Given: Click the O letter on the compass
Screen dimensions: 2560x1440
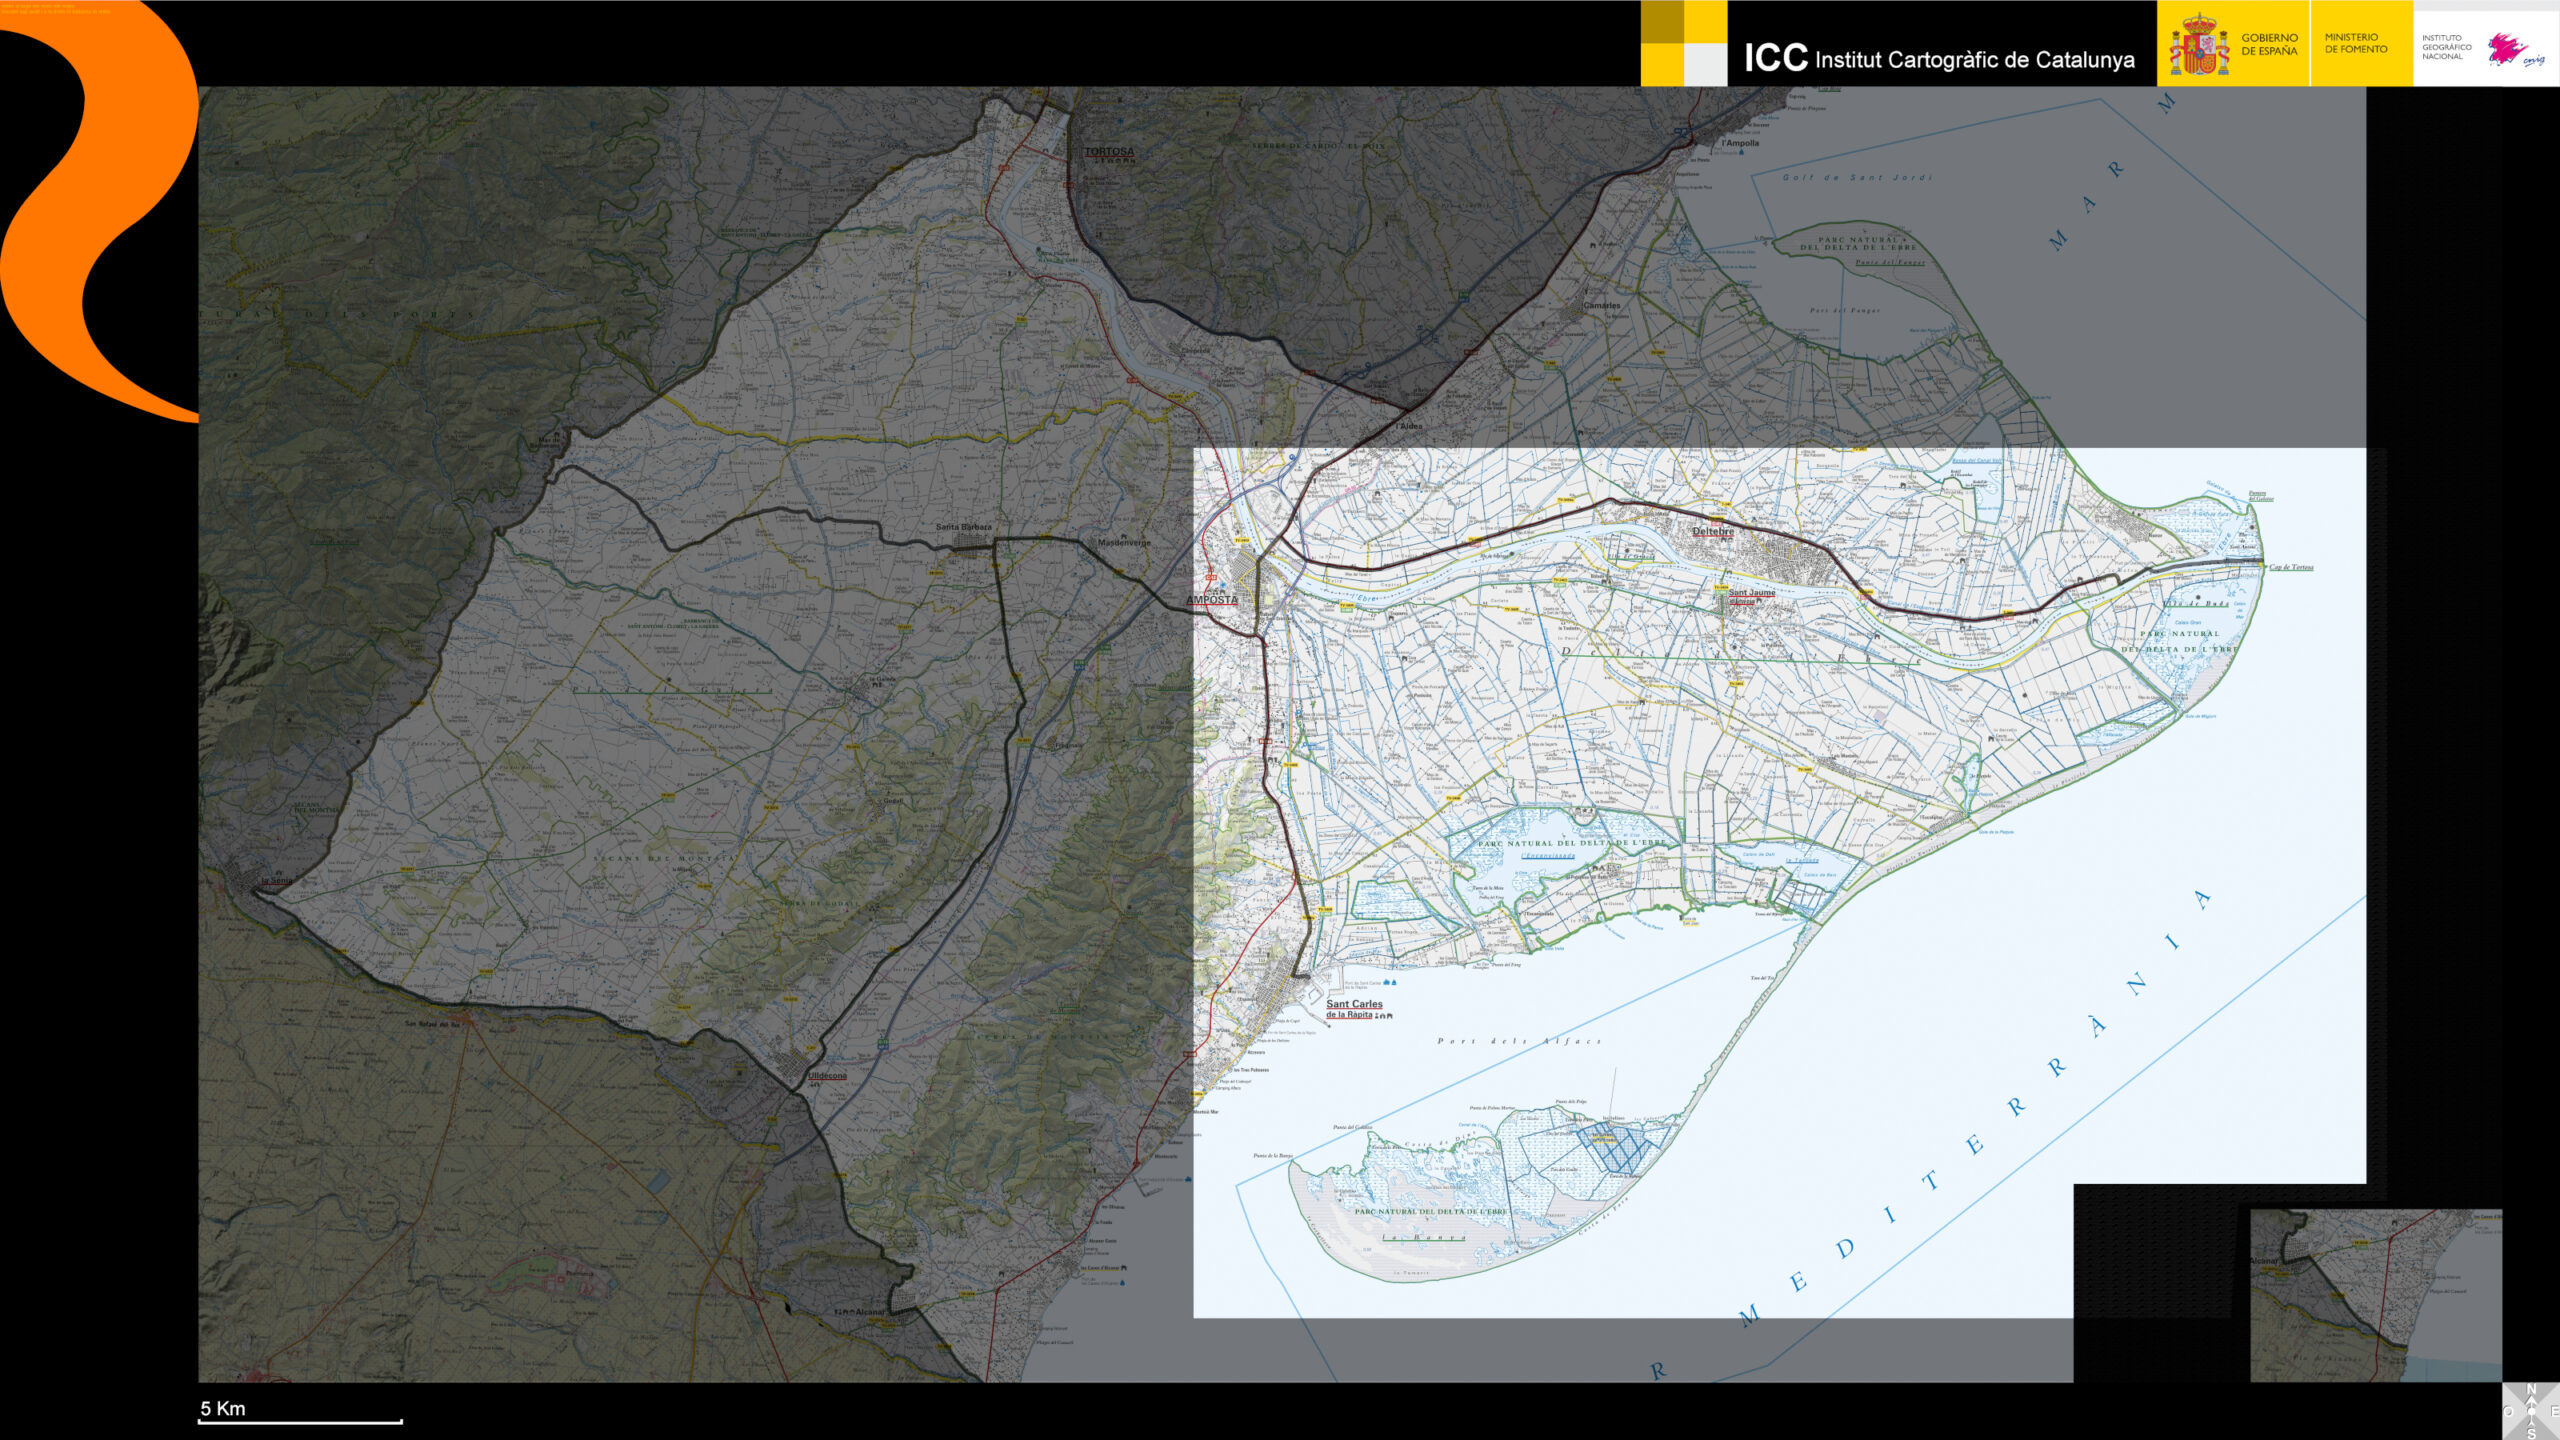Looking at the screenshot, I should [x=2508, y=1411].
